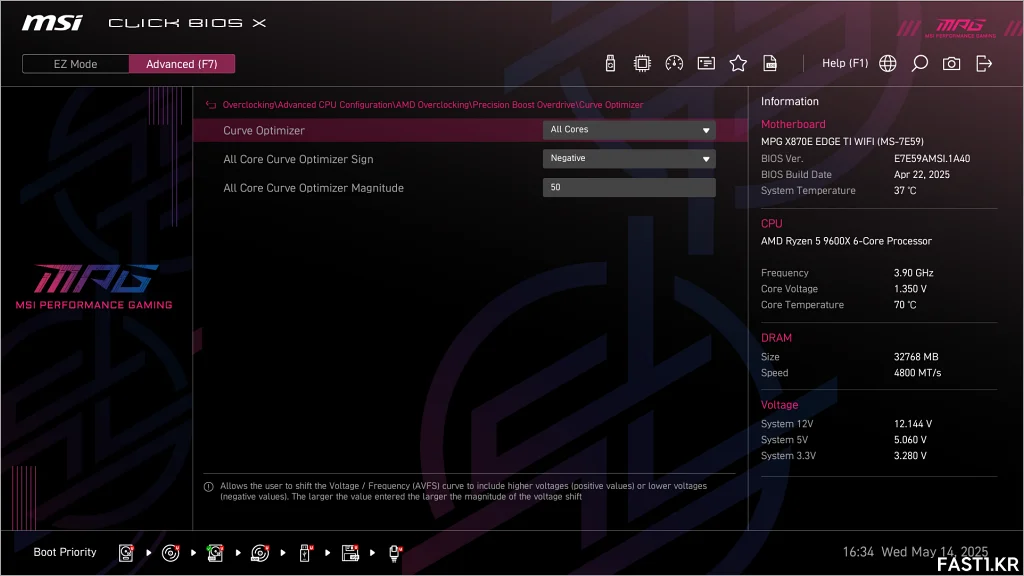The height and width of the screenshot is (576, 1024).
Task: Open the Curve Optimizer All Cores dropdown
Action: pyautogui.click(x=629, y=130)
